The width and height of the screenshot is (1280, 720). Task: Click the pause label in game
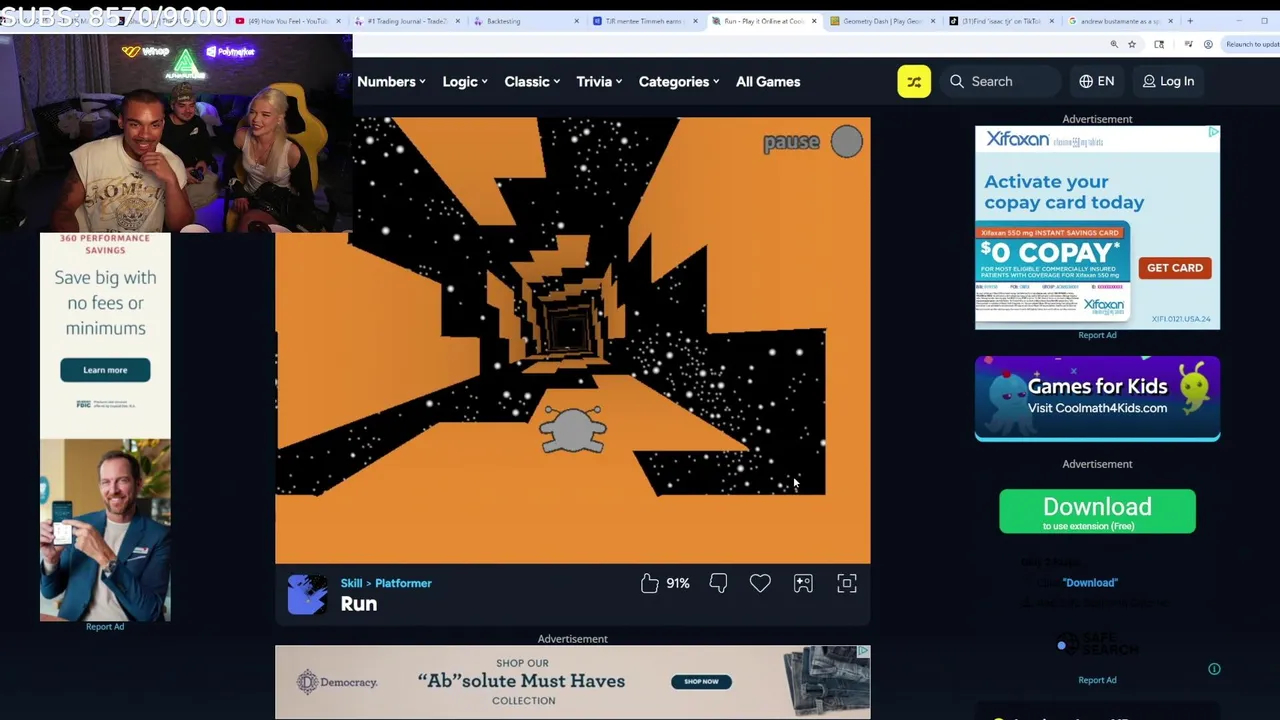[x=791, y=143]
